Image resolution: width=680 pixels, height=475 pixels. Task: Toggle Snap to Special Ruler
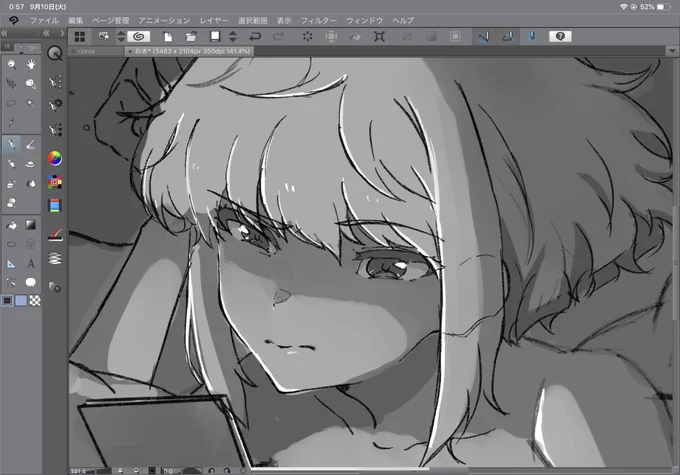(x=508, y=36)
